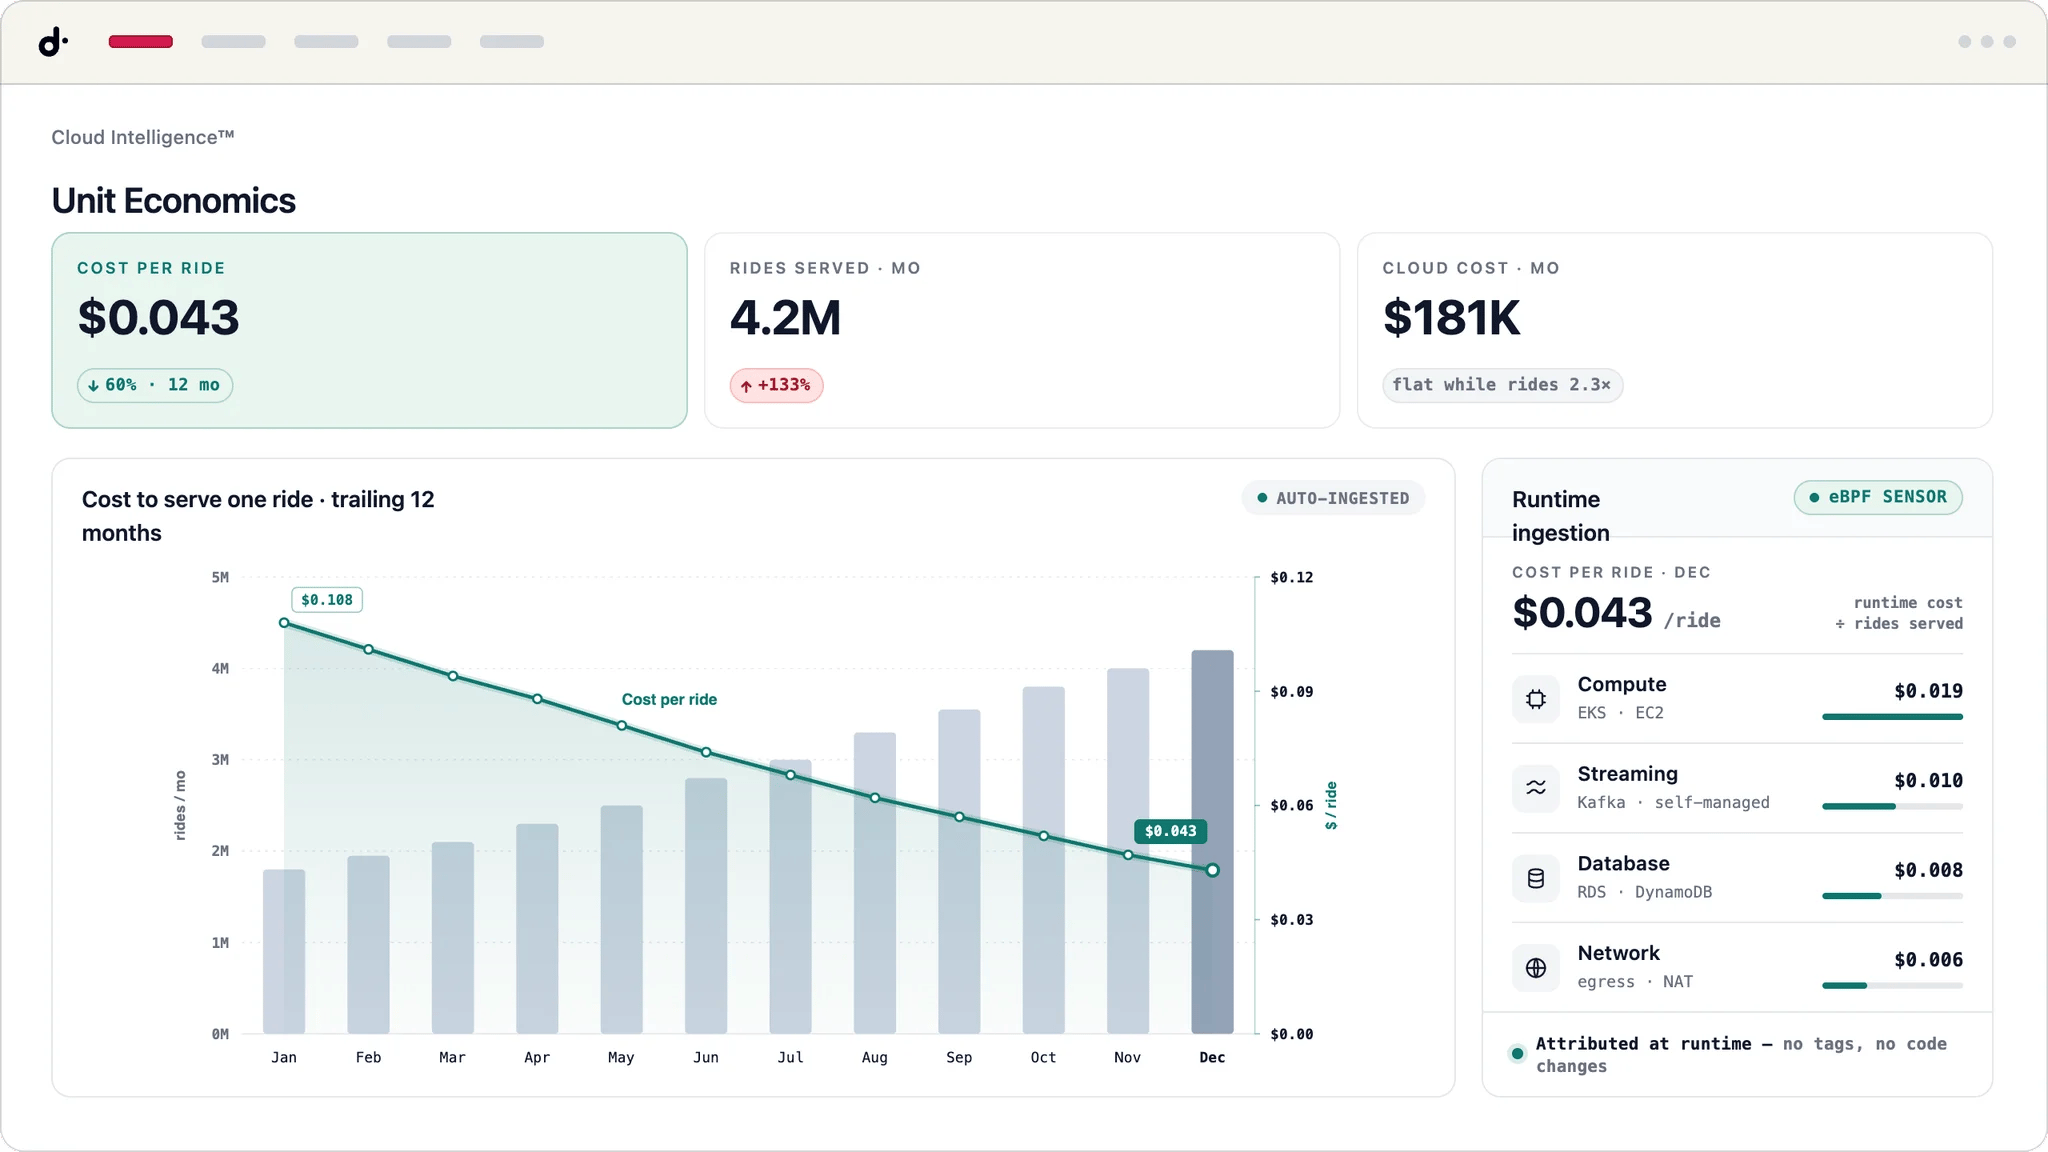Click the $0.019 Compute value
Viewport: 2048px width, 1152px height.
coord(1928,691)
